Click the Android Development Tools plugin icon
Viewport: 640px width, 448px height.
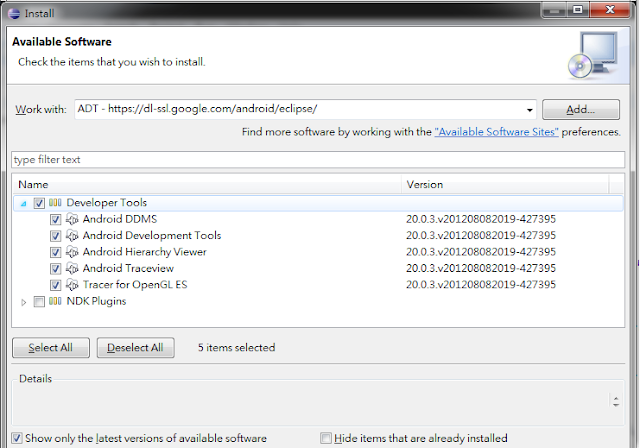tap(72, 236)
